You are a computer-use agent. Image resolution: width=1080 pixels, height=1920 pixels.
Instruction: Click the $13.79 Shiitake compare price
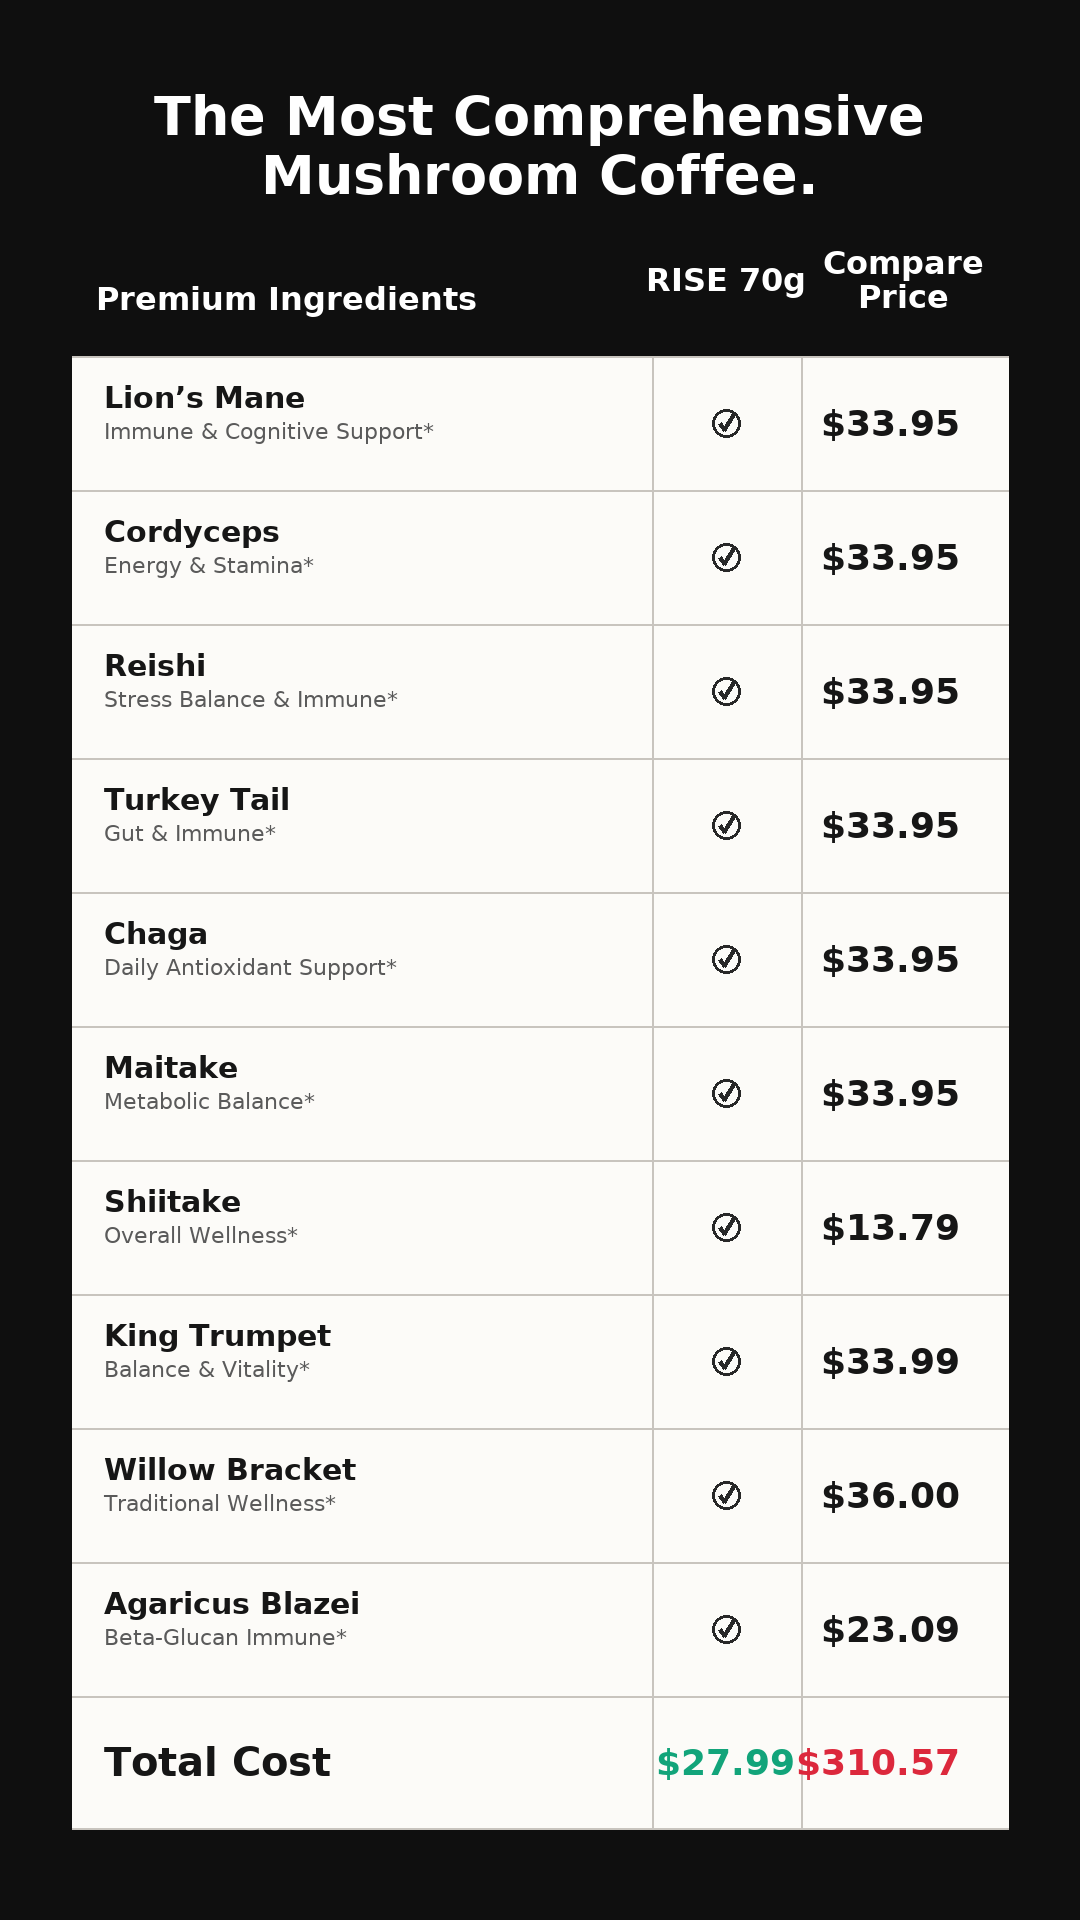[x=890, y=1228]
